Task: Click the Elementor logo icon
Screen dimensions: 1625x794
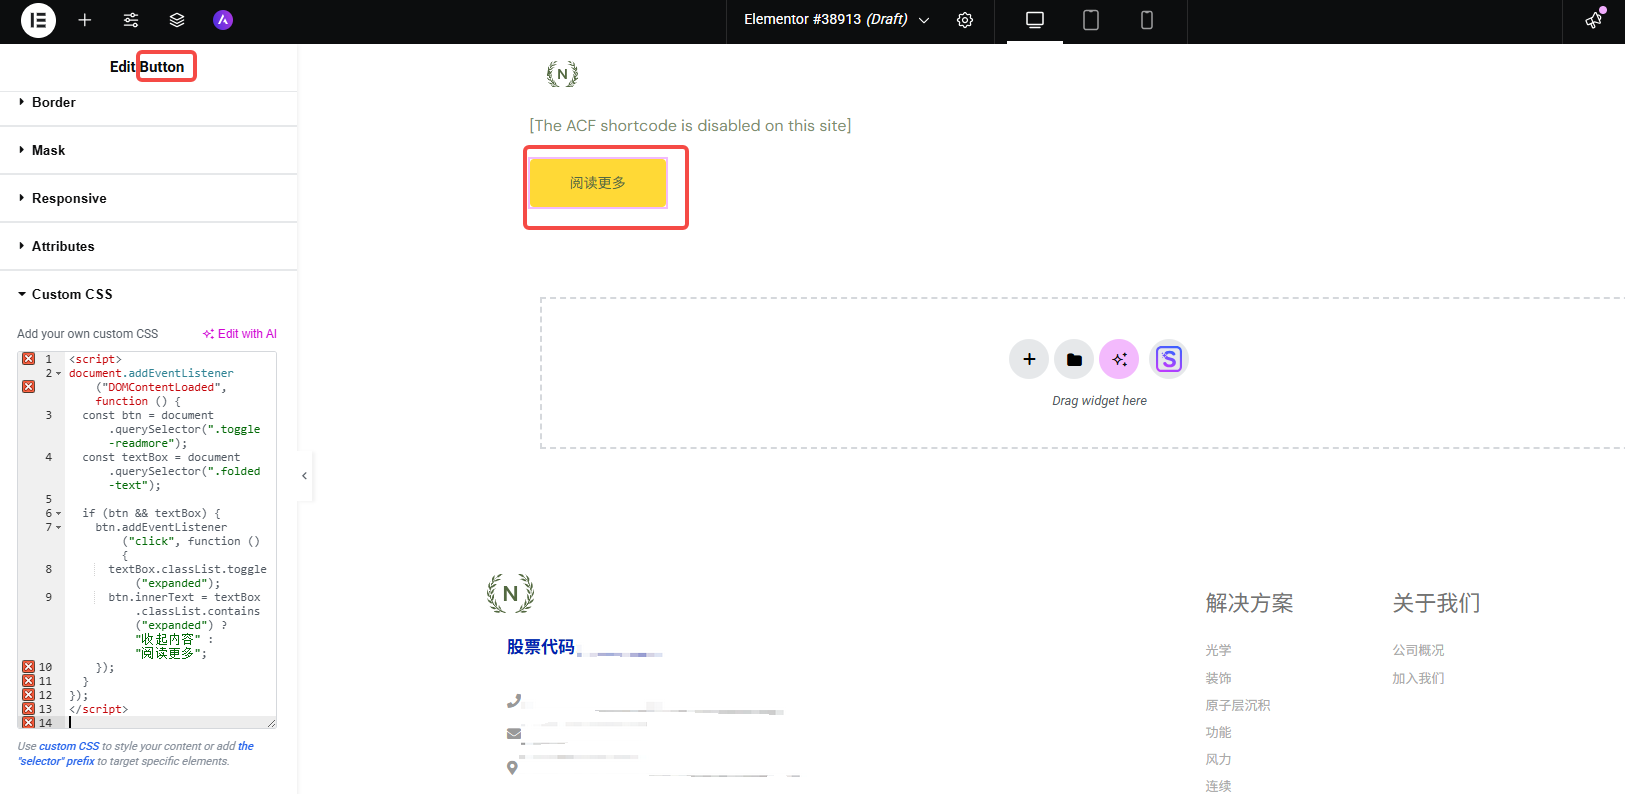Action: click(38, 20)
